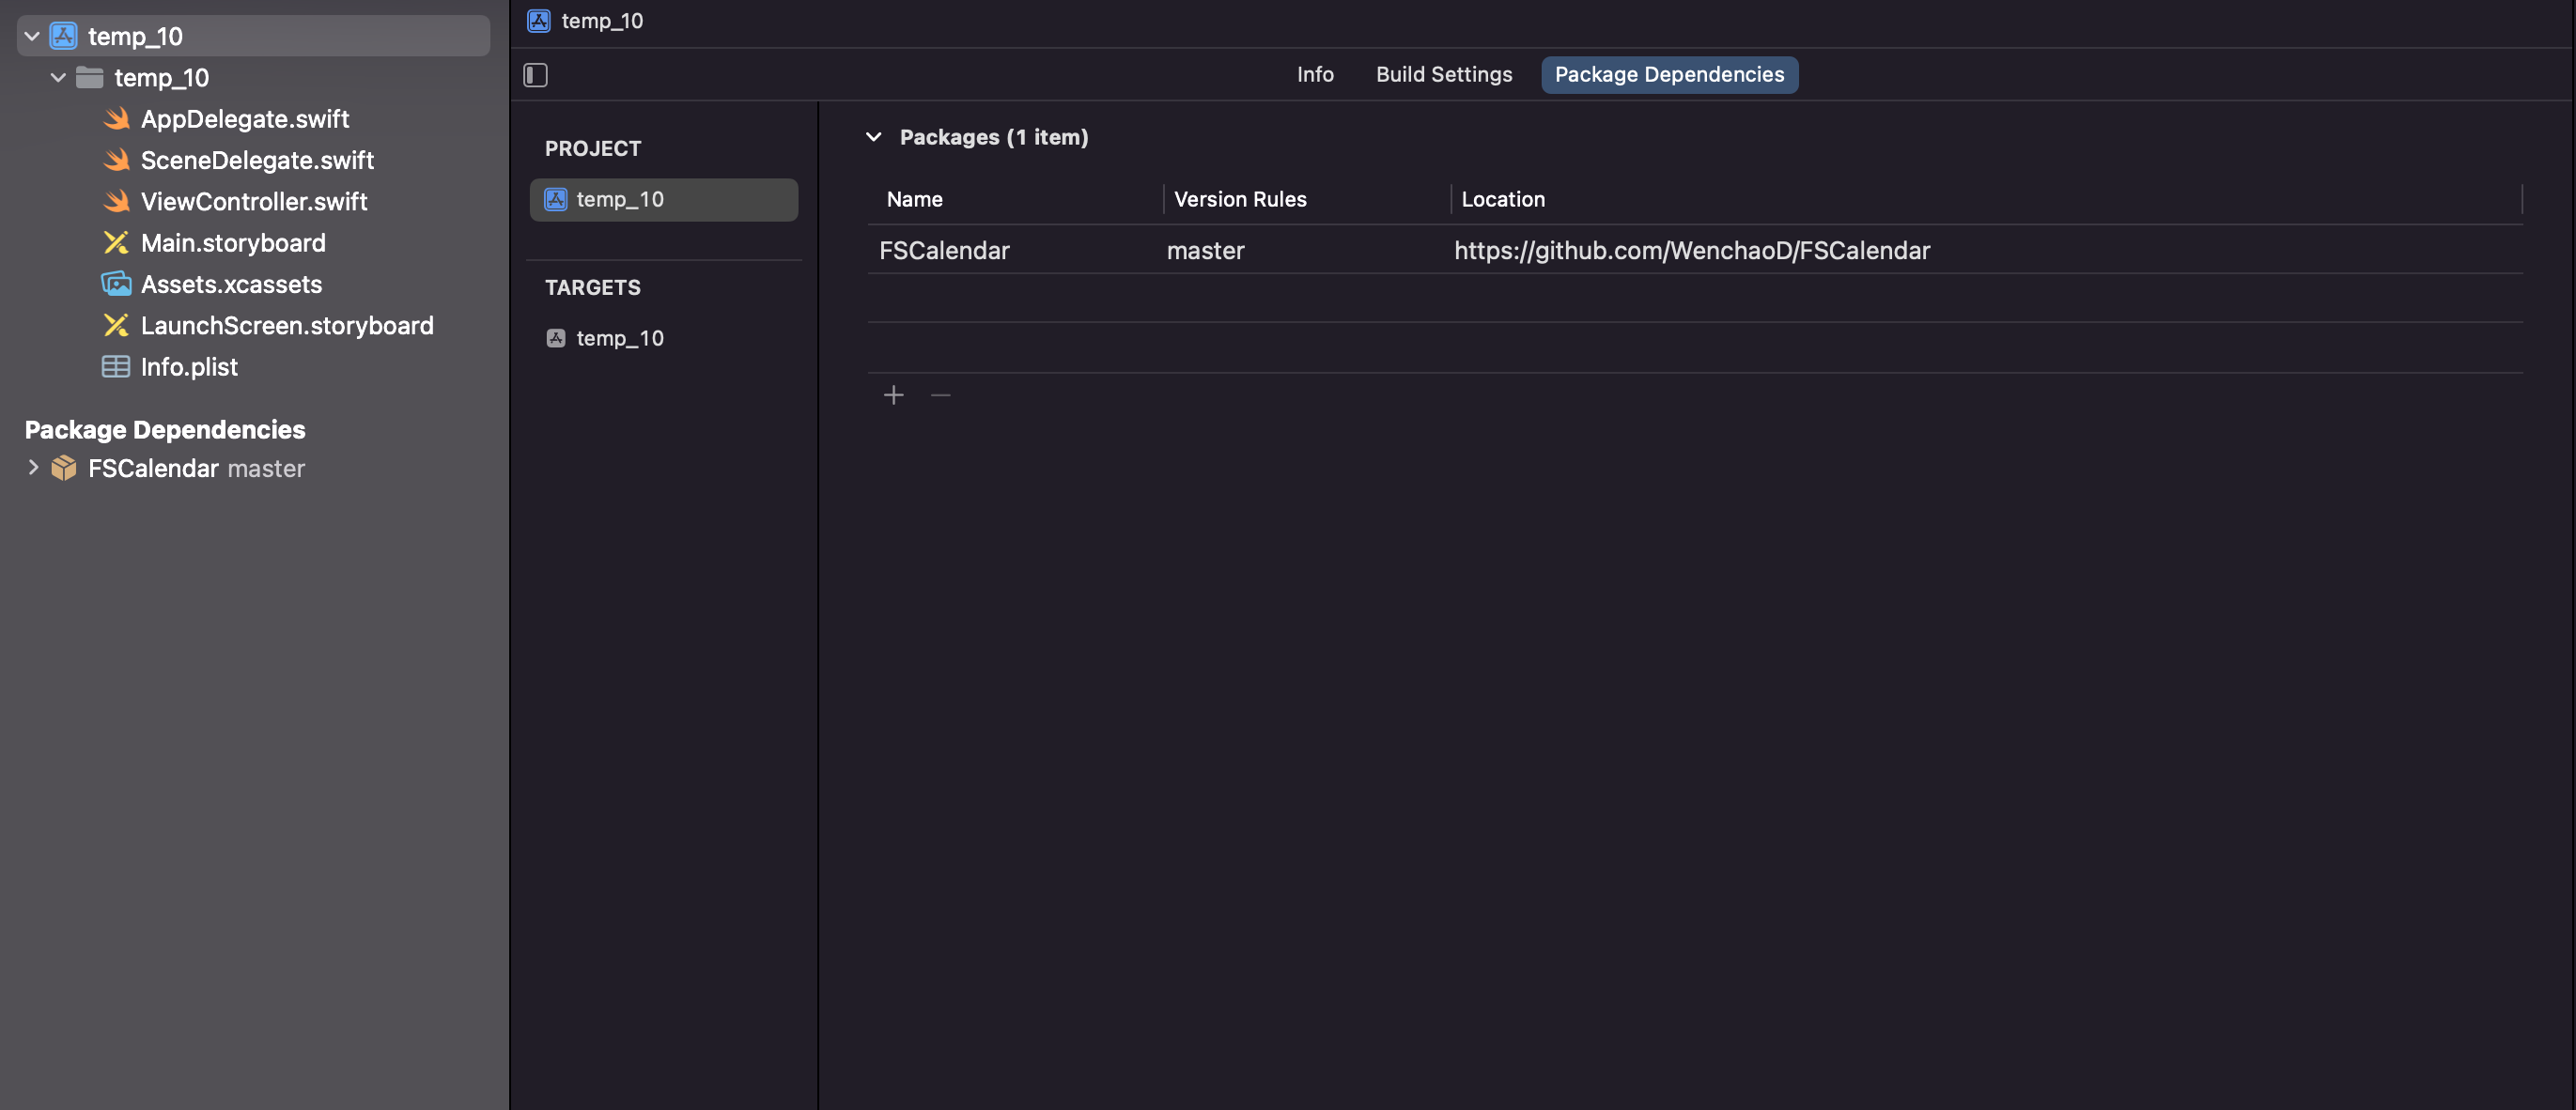Image resolution: width=2576 pixels, height=1110 pixels.
Task: Click the temp_10 project icon under PROJECT
Action: point(556,199)
